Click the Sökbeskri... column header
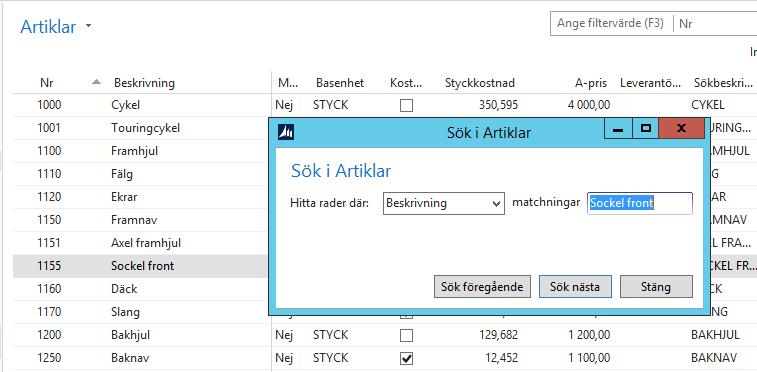This screenshot has height=372, width=757. [722, 83]
